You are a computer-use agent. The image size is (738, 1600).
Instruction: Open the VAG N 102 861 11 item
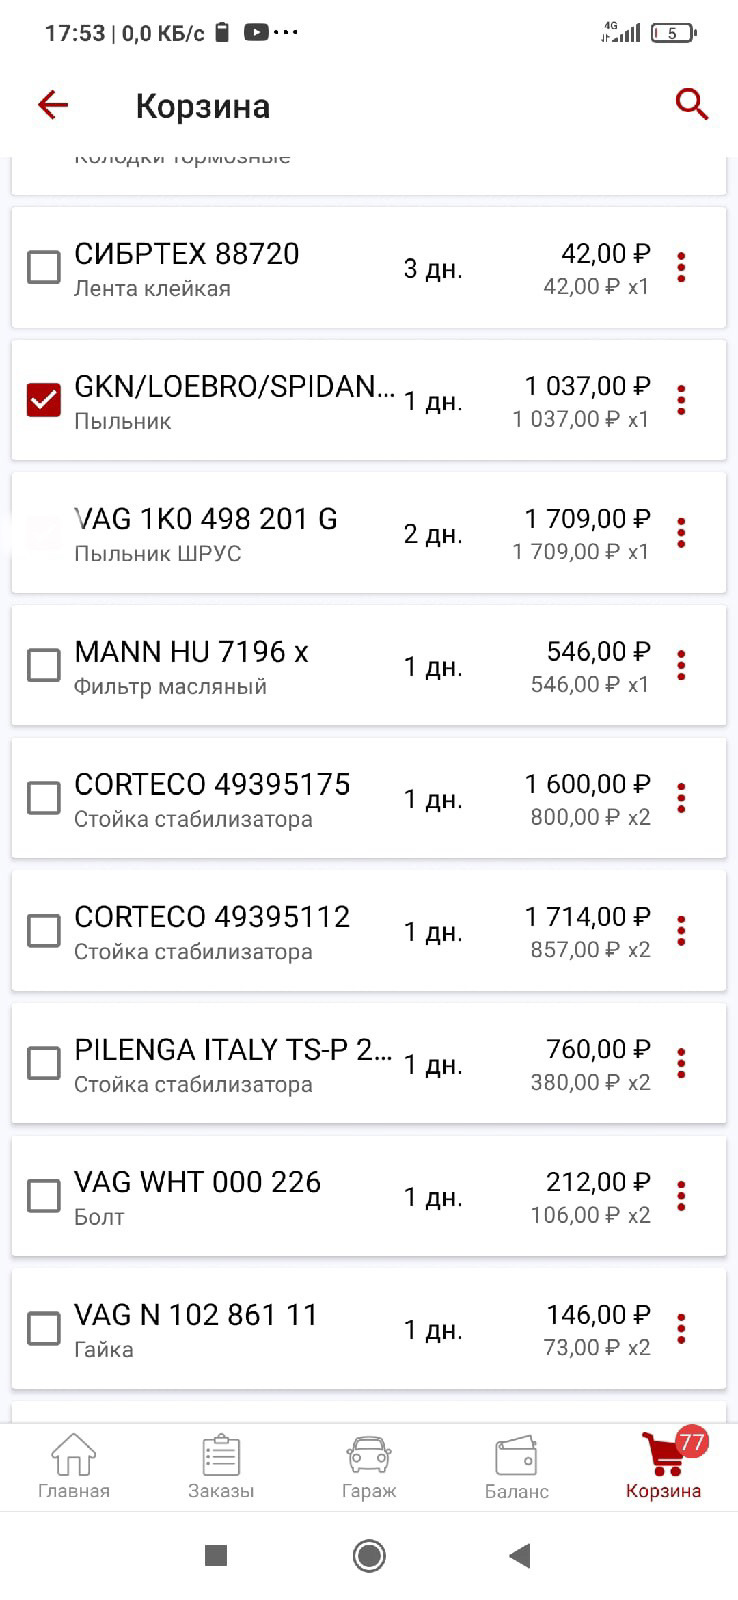pyautogui.click(x=196, y=1329)
